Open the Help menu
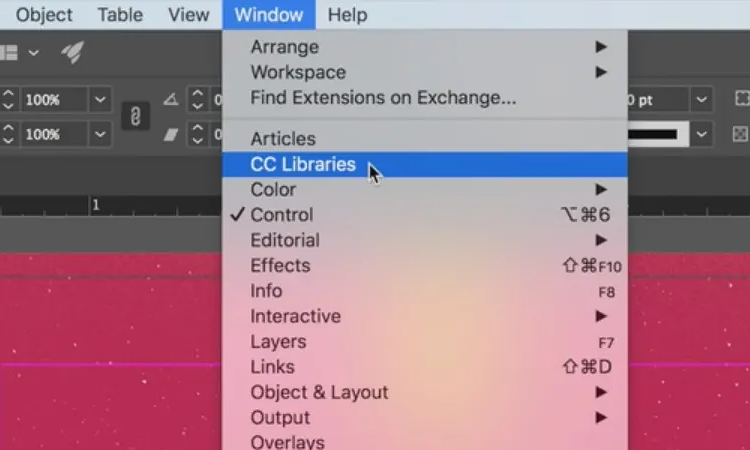The width and height of the screenshot is (750, 450). coord(348,15)
